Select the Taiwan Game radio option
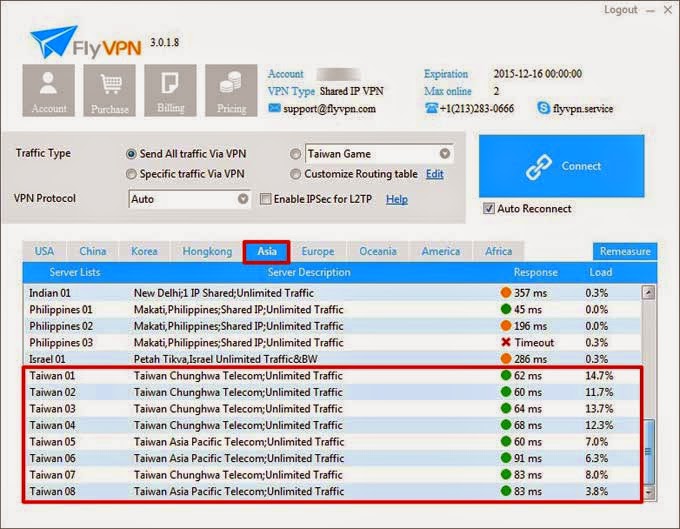 (x=295, y=154)
